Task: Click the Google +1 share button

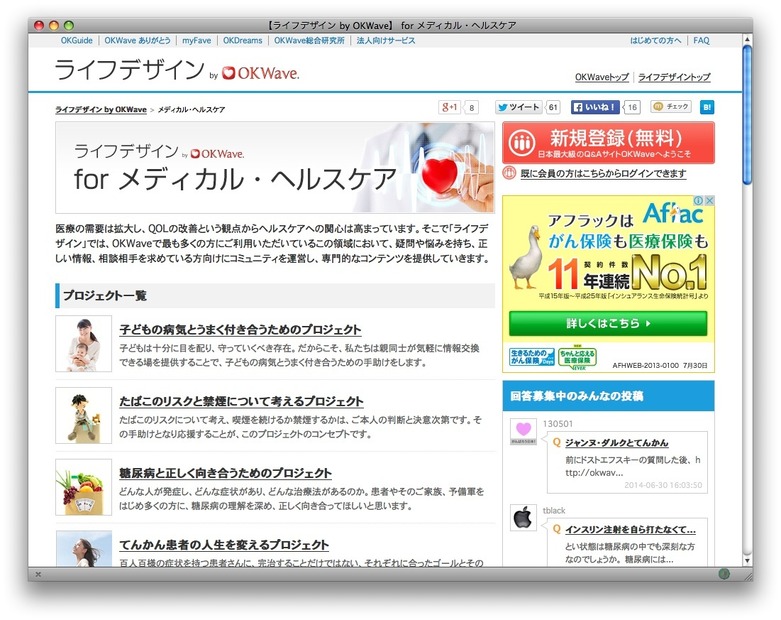Action: click(x=450, y=107)
